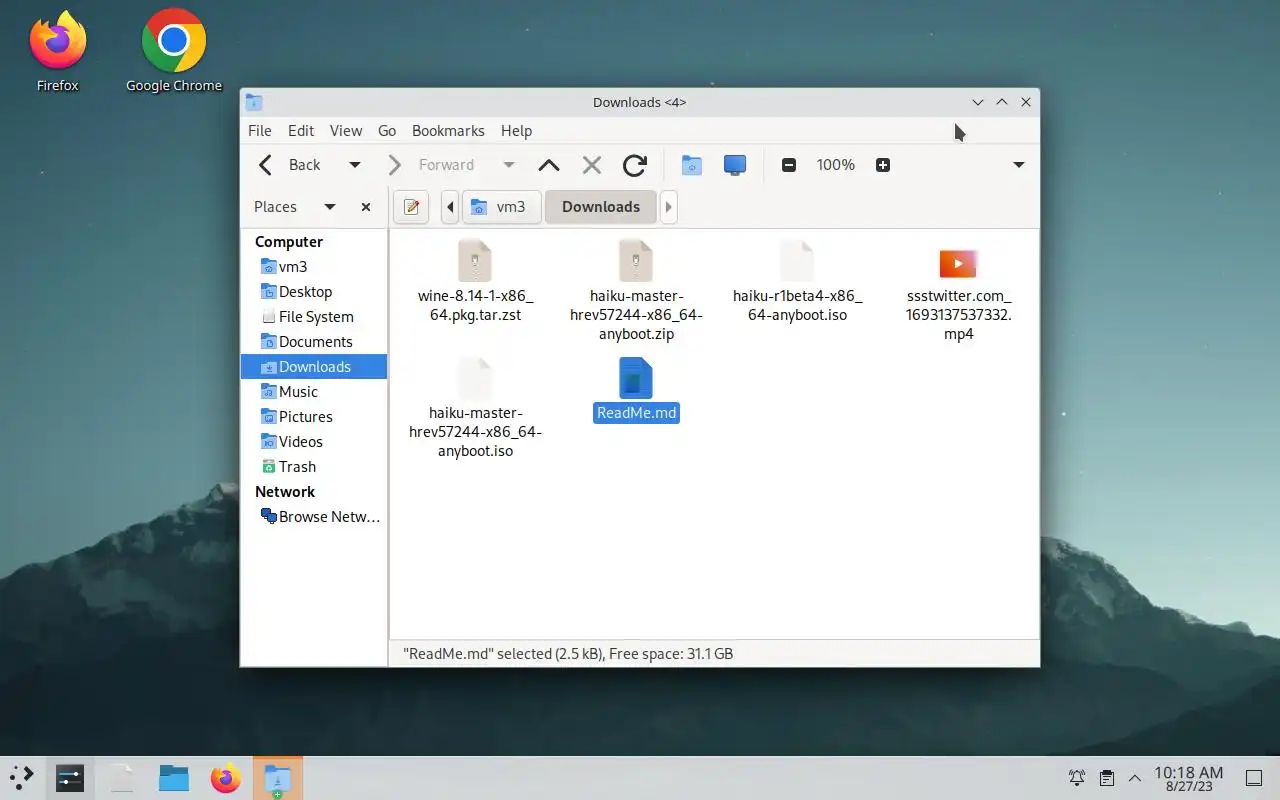
Task: Select Pictures in the sidebar
Action: click(x=314, y=417)
